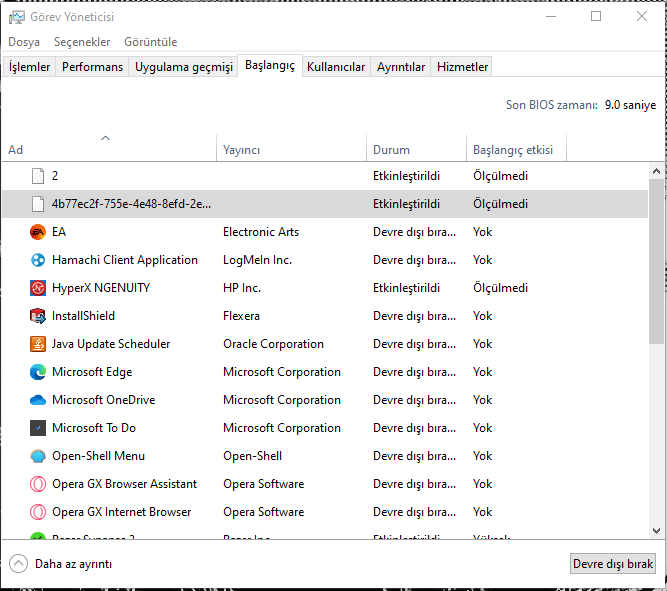Sort by the Durum column header
Viewport: 667px width, 591px height.
click(416, 148)
